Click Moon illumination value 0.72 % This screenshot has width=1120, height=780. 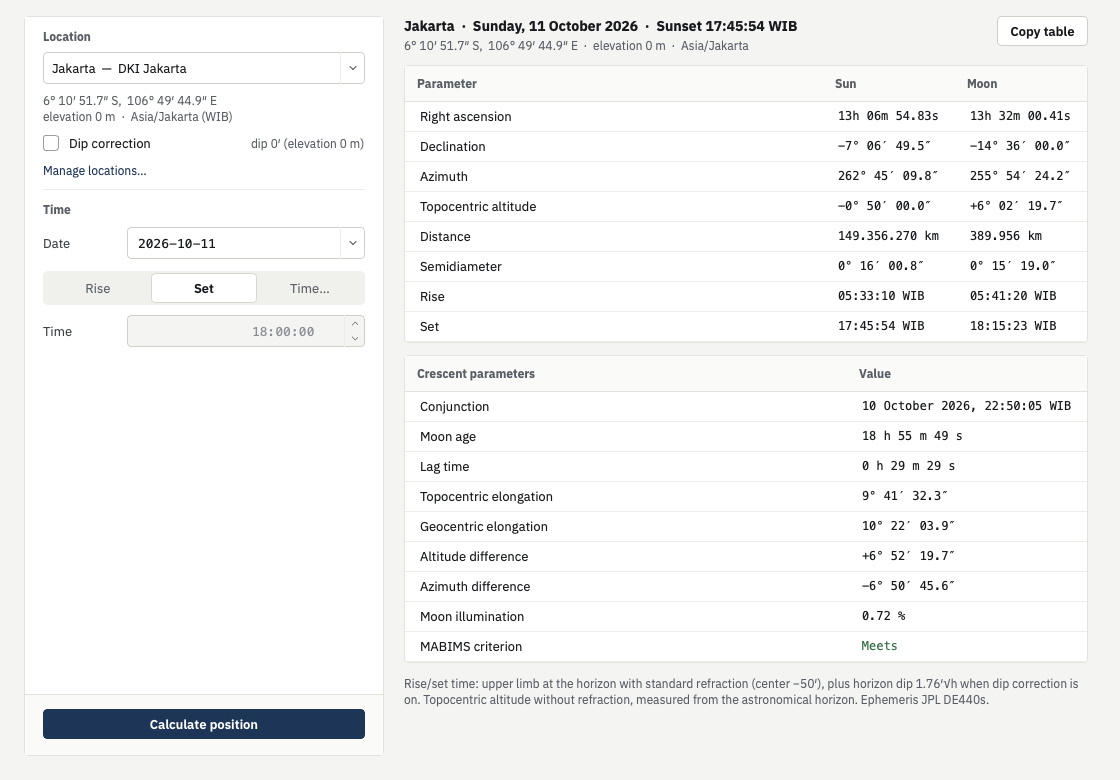(x=884, y=616)
